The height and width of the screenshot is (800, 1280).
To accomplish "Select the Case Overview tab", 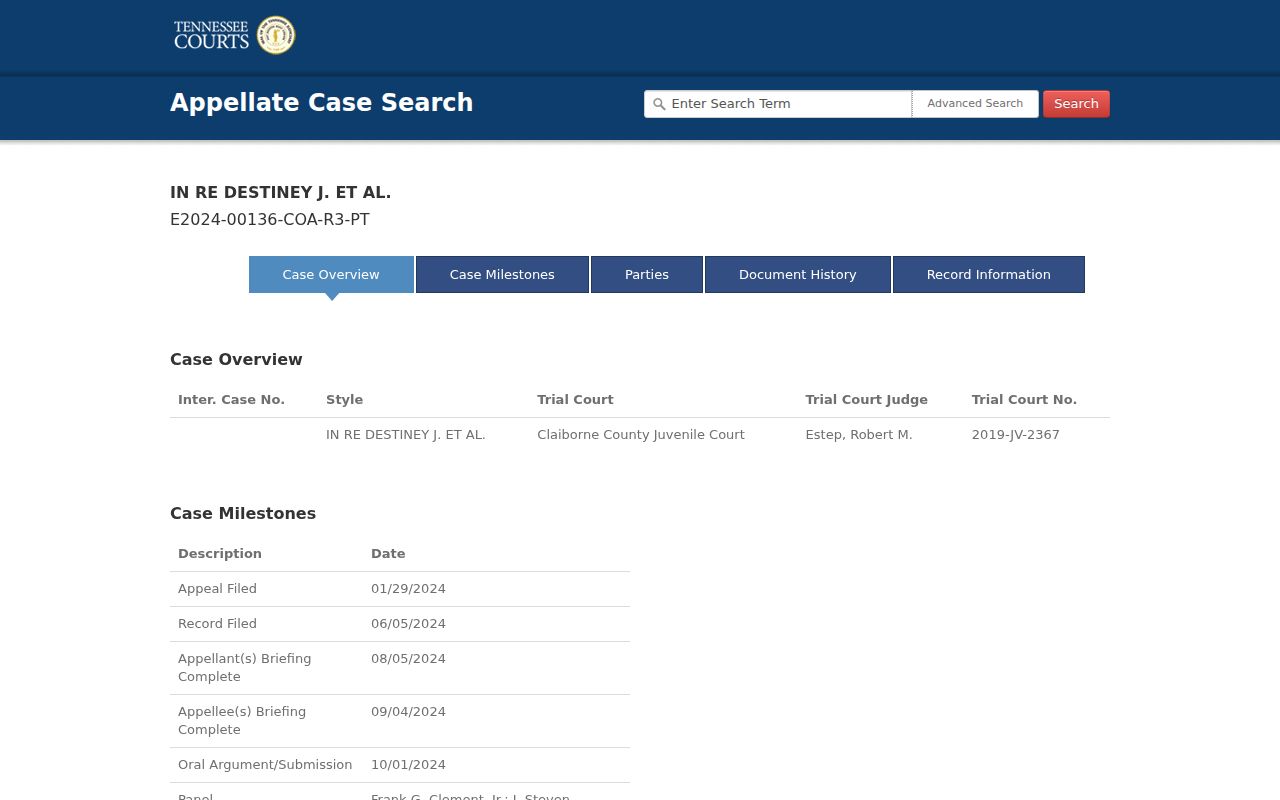I will [331, 274].
